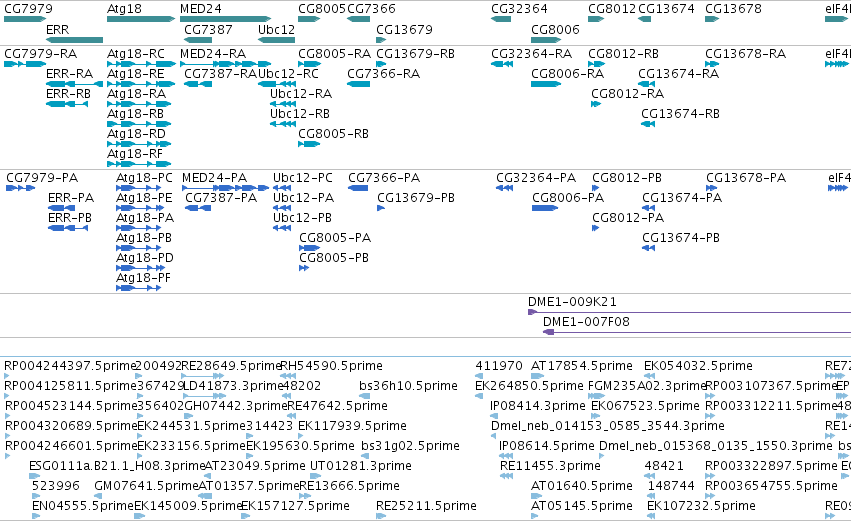Click the CG7387-PA protein label

pyautogui.click(x=221, y=198)
